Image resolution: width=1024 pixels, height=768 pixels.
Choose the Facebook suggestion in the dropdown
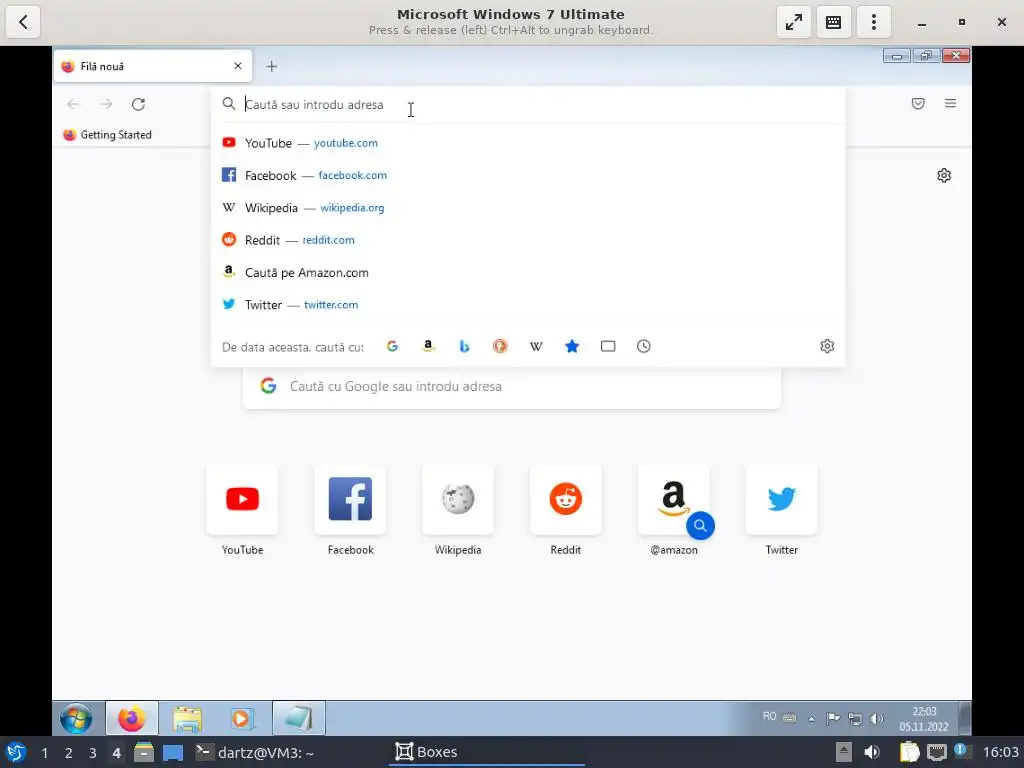pos(528,175)
